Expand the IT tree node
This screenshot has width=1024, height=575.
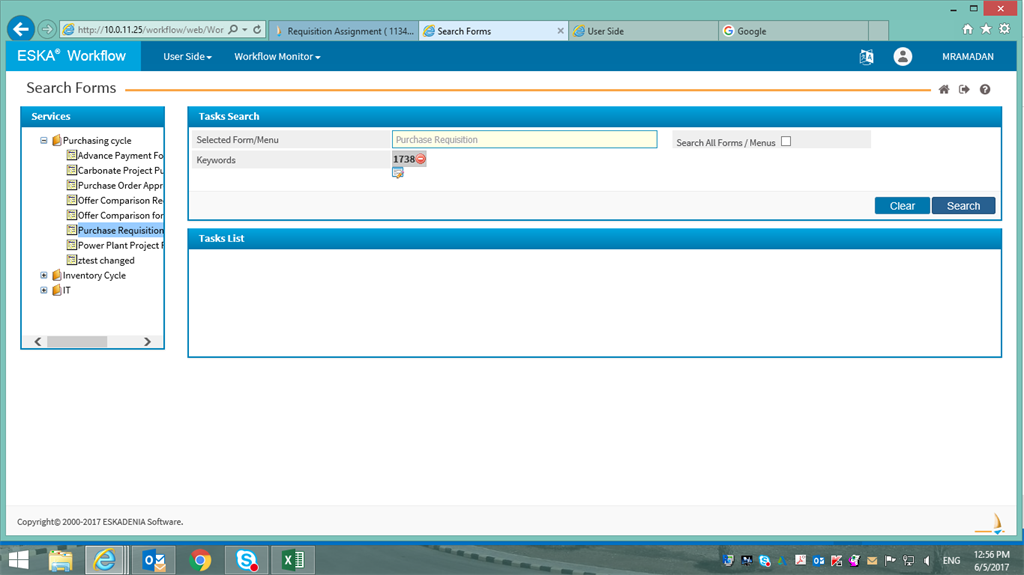(x=44, y=290)
